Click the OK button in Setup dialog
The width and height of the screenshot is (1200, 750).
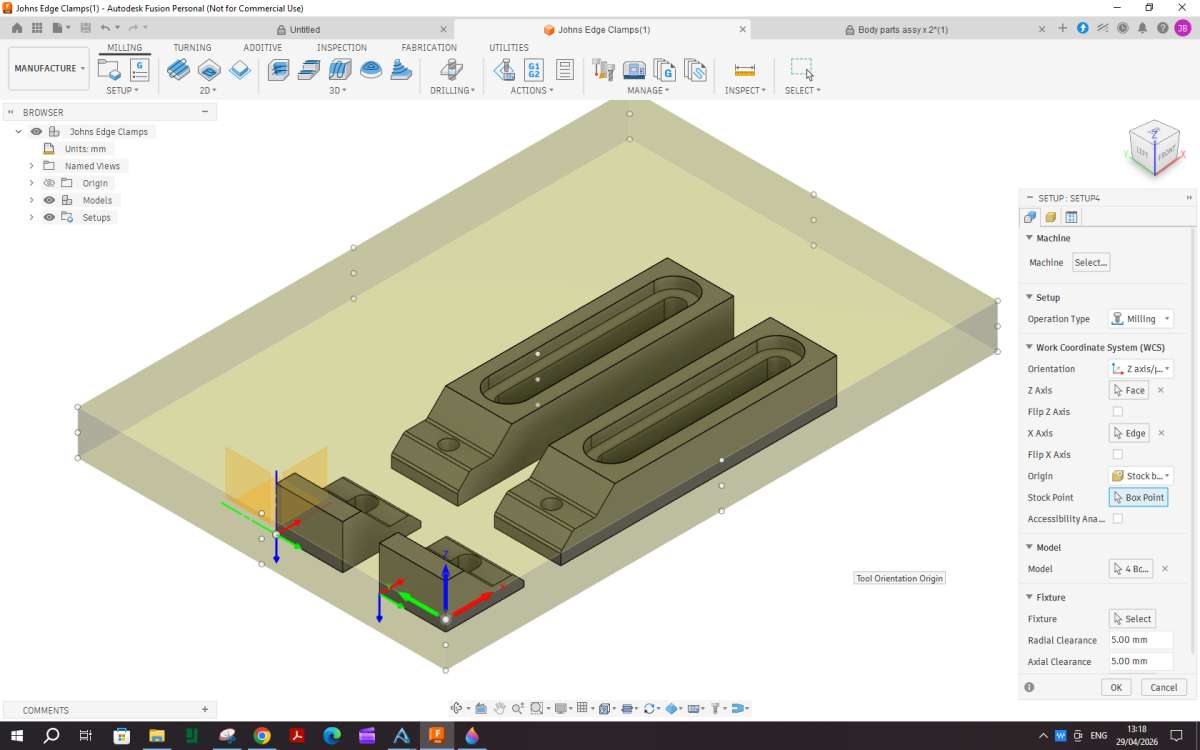[x=1116, y=687]
